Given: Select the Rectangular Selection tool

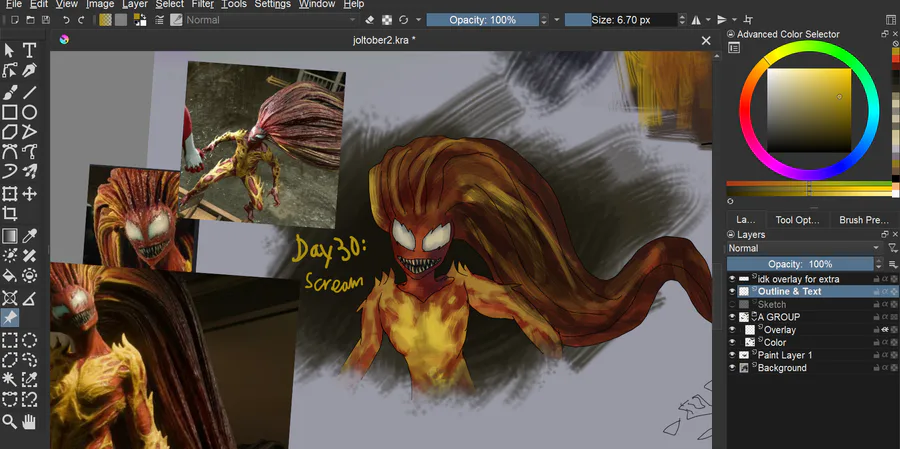Looking at the screenshot, I should pos(10,340).
